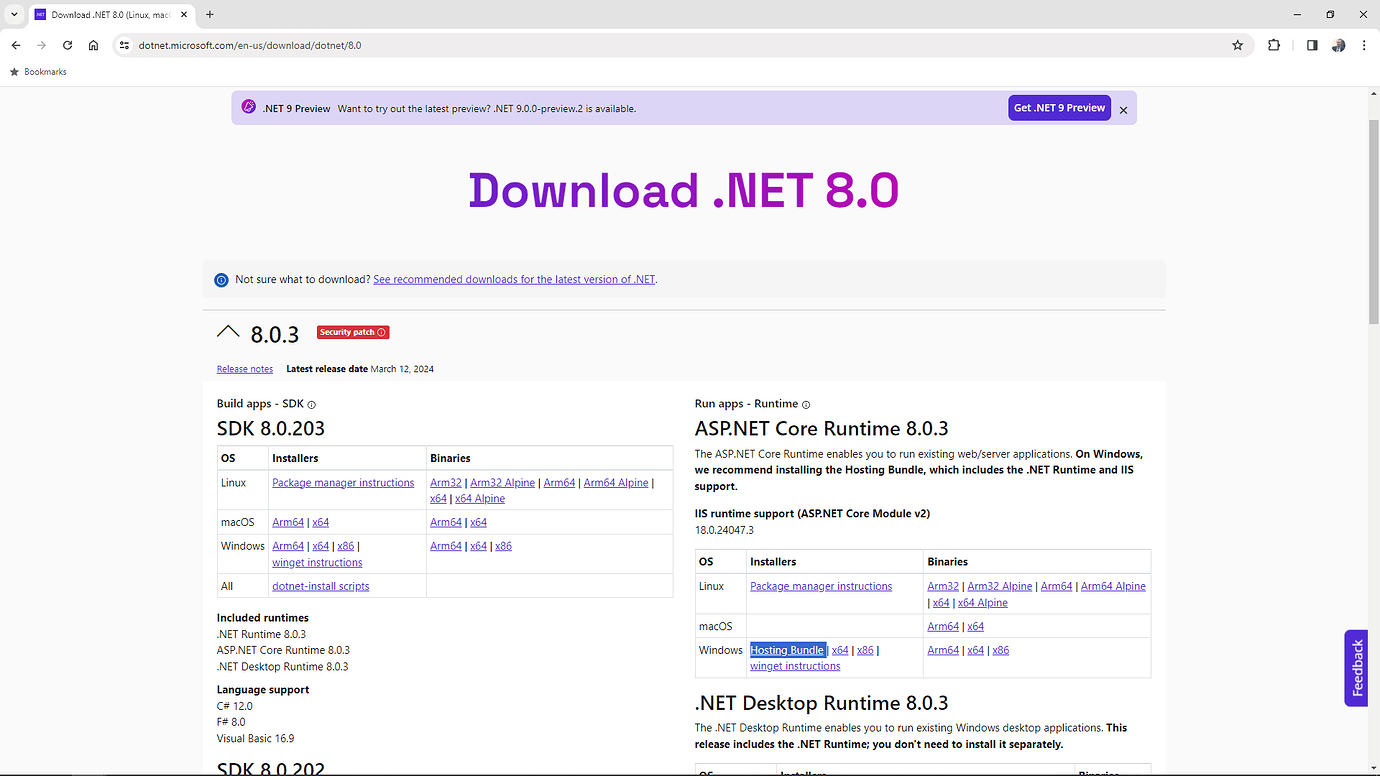Click the Get .NET 9 Preview button

(x=1059, y=107)
